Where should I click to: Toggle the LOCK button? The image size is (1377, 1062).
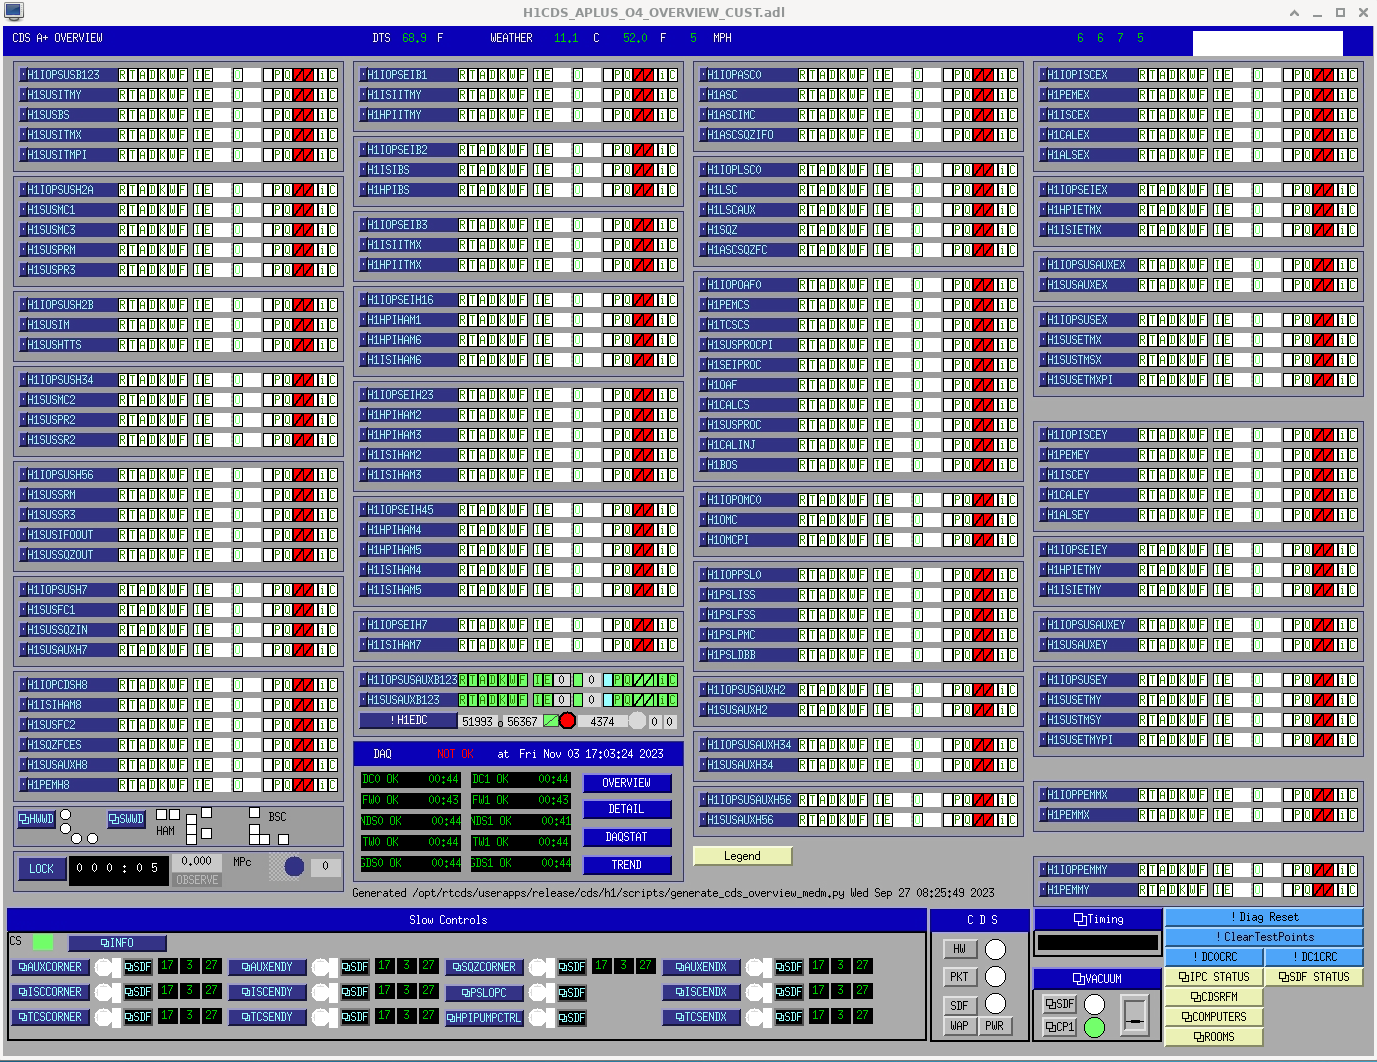coord(41,869)
